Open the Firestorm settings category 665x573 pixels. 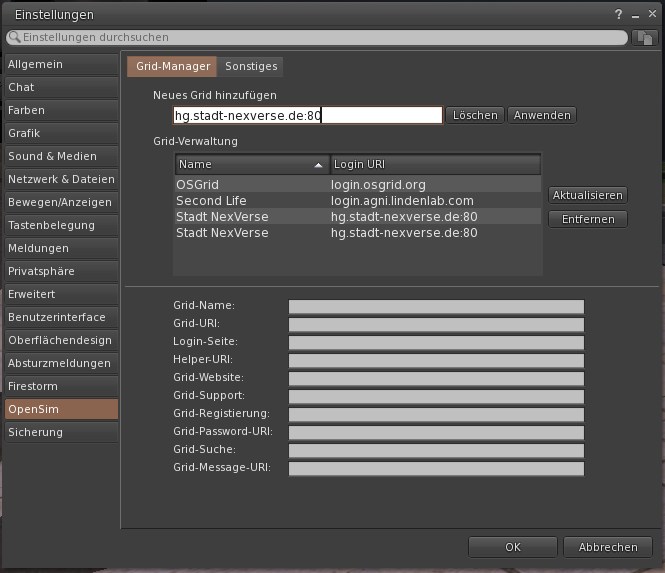point(62,386)
